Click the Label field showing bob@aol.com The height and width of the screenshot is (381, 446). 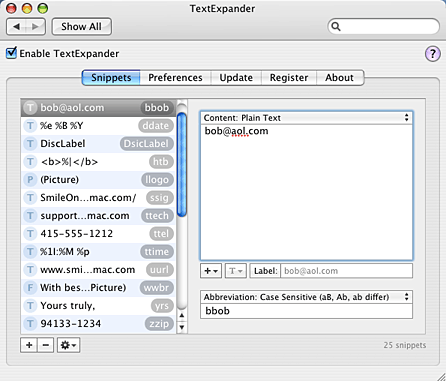(346, 271)
